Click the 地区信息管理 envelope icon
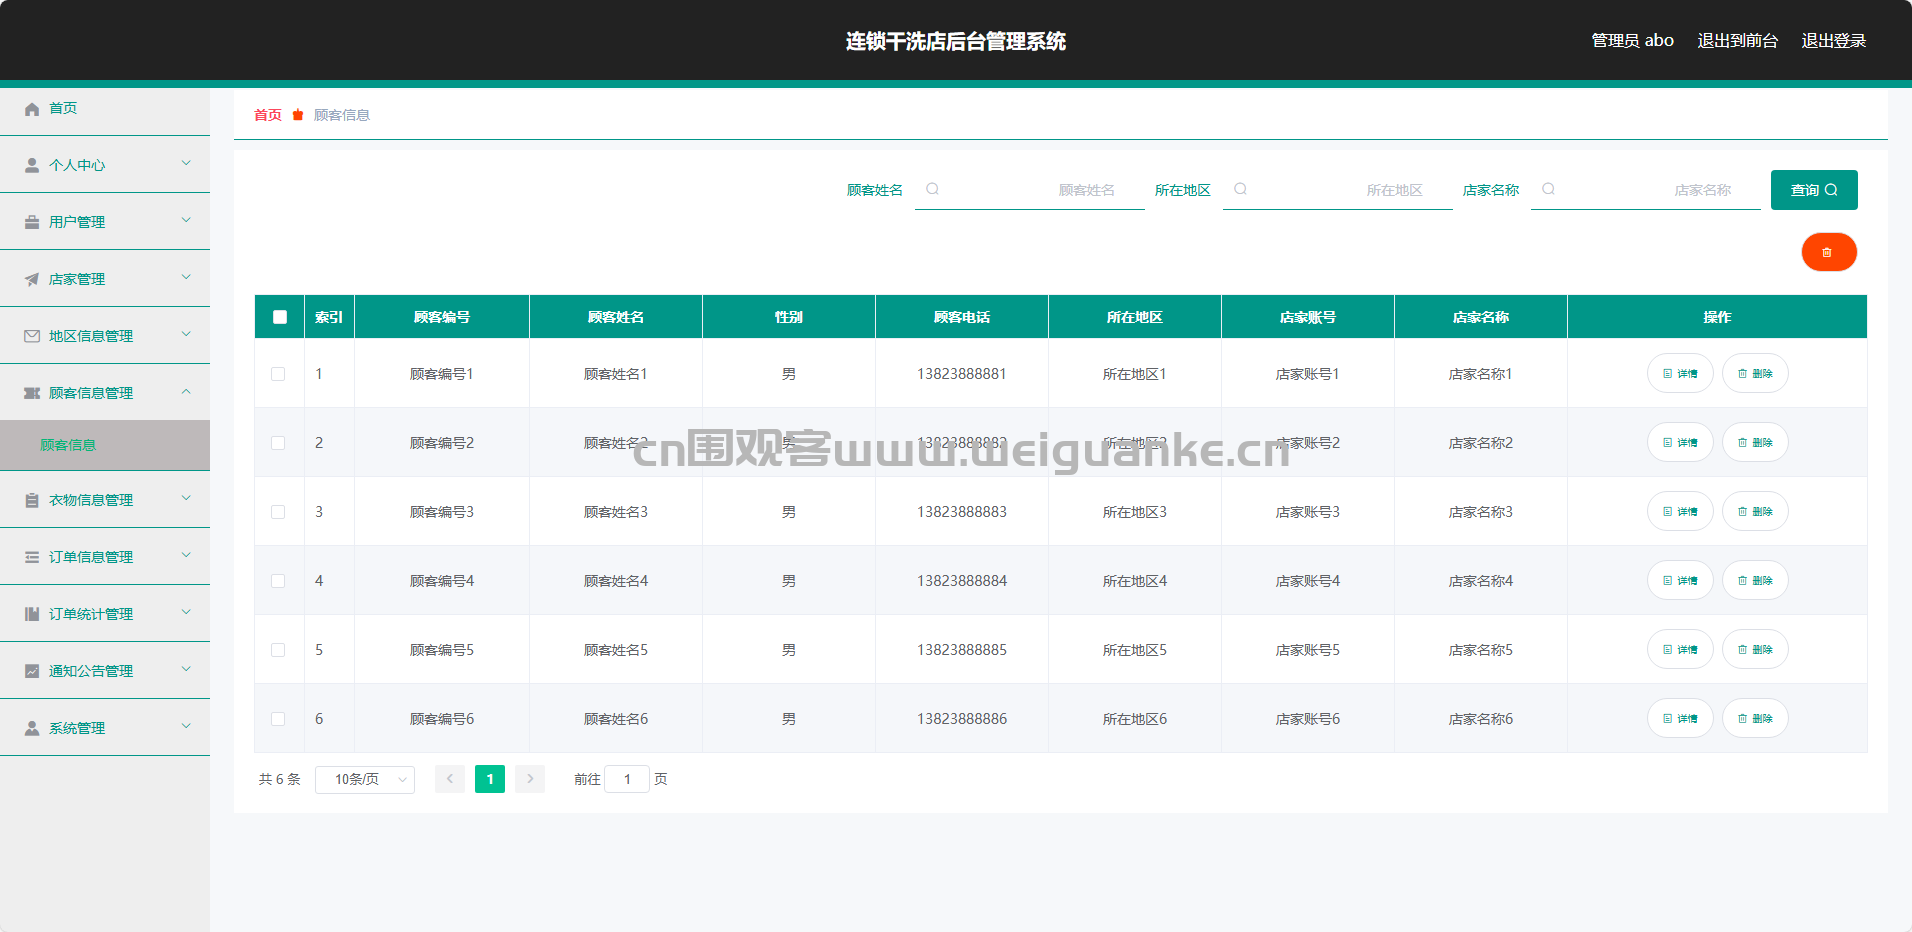Screen dimensions: 1912x932 coord(32,337)
